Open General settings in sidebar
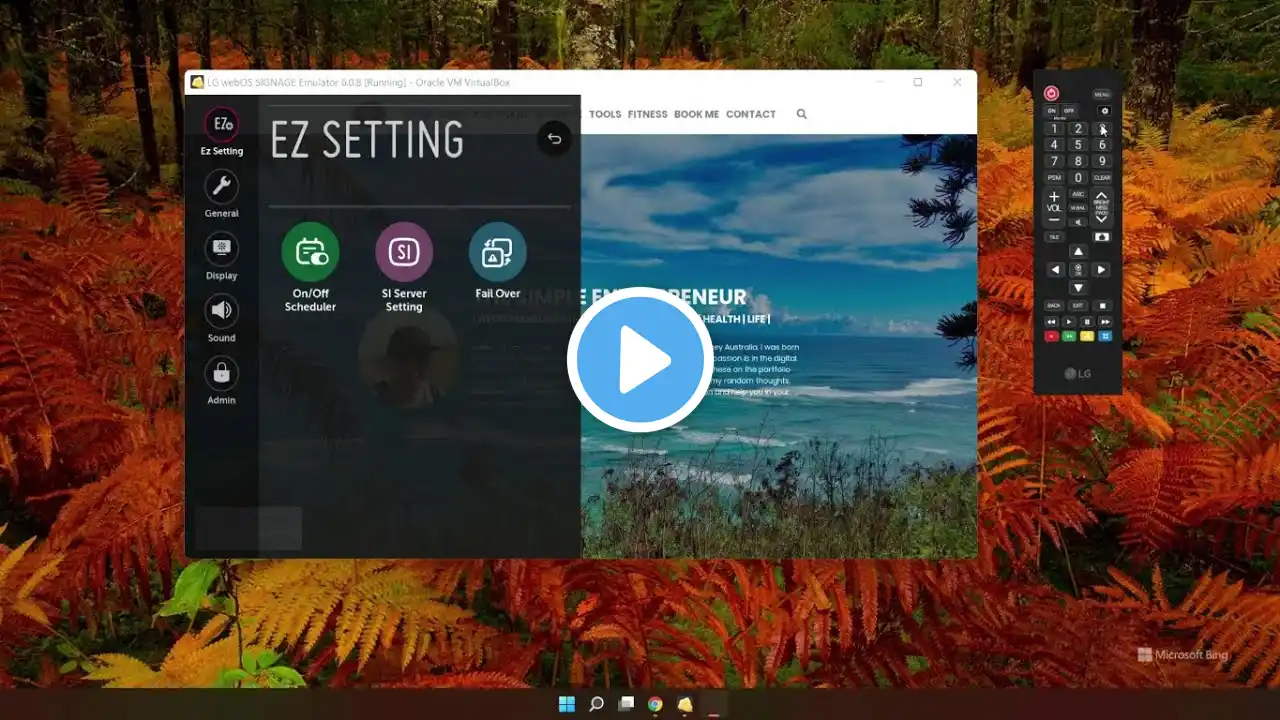 [x=221, y=187]
